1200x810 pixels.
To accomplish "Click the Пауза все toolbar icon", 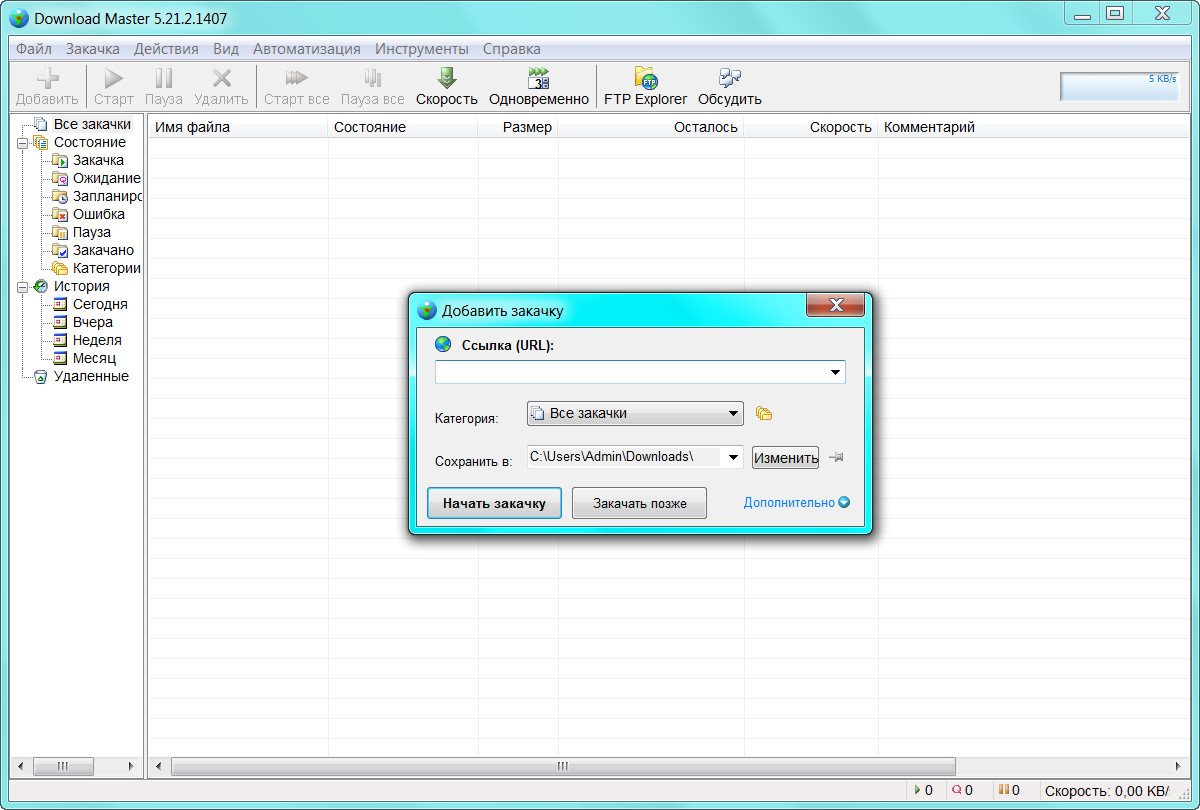I will tap(373, 78).
